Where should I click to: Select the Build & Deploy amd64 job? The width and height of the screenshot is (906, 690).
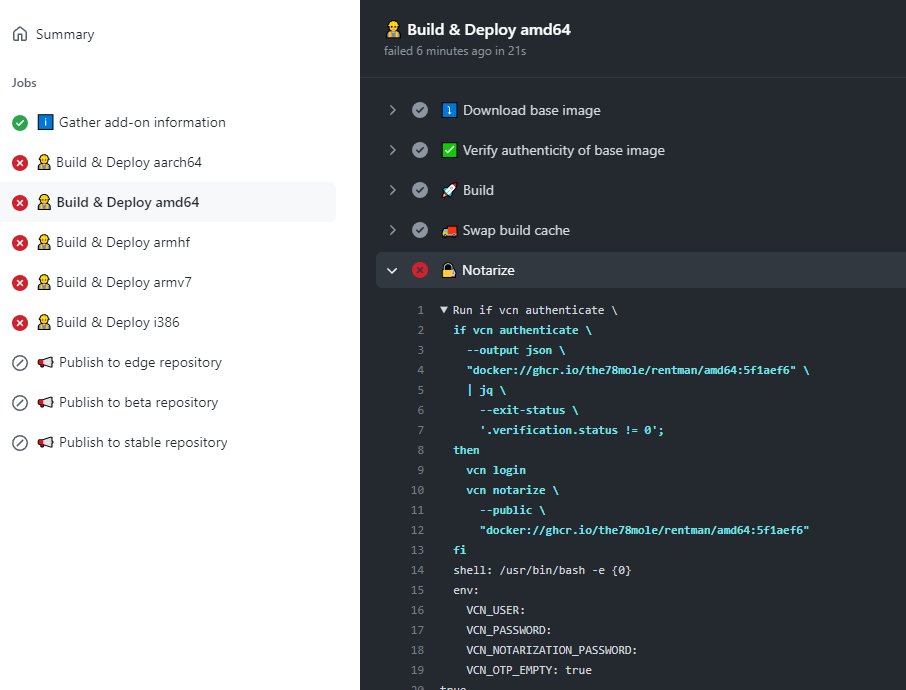point(127,203)
